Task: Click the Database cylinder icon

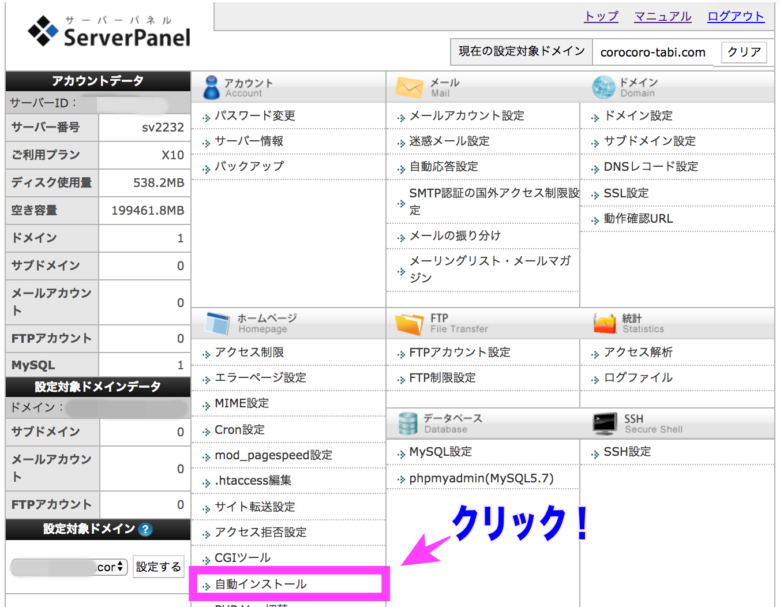Action: 408,423
